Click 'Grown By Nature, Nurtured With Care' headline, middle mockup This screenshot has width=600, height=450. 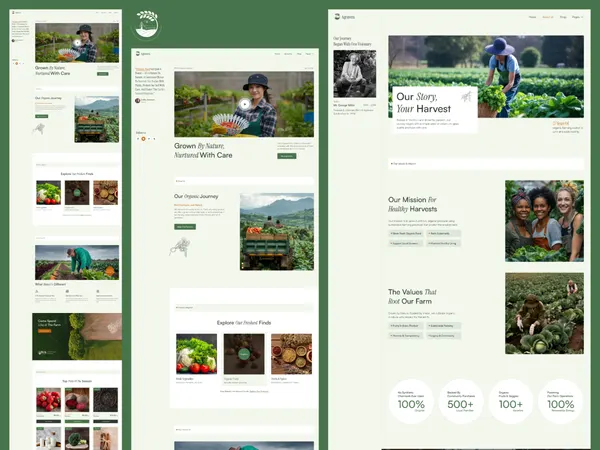coord(203,150)
